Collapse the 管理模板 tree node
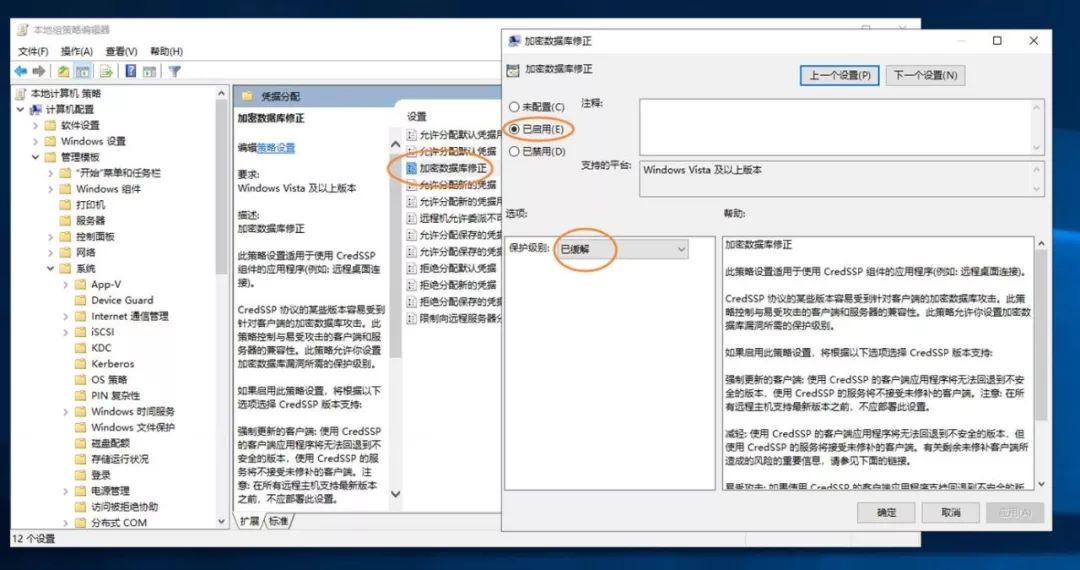Image resolution: width=1080 pixels, height=570 pixels. (36, 157)
